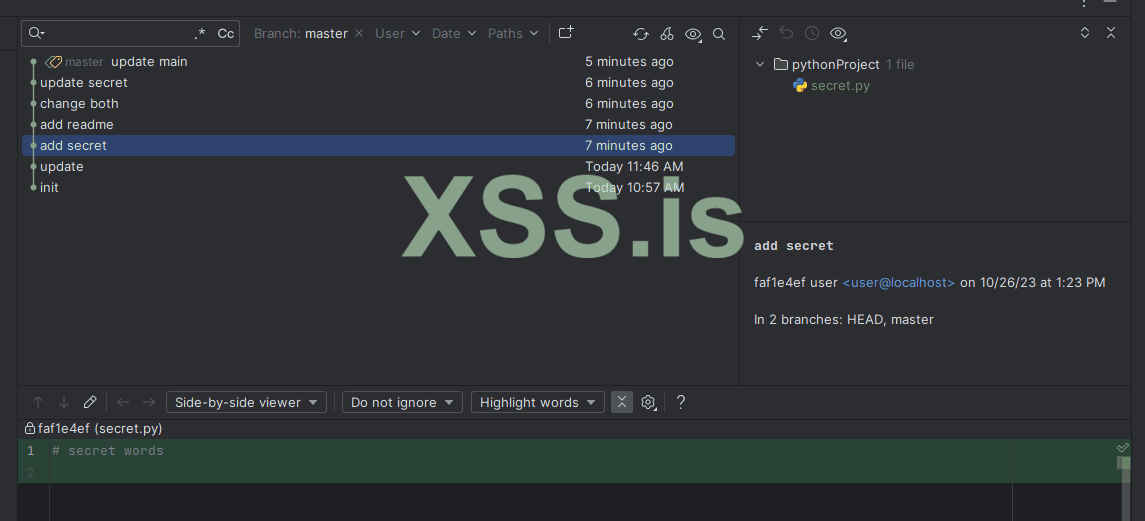This screenshot has height=521, width=1145.
Task: Select the 'update' commit
Action: point(61,167)
